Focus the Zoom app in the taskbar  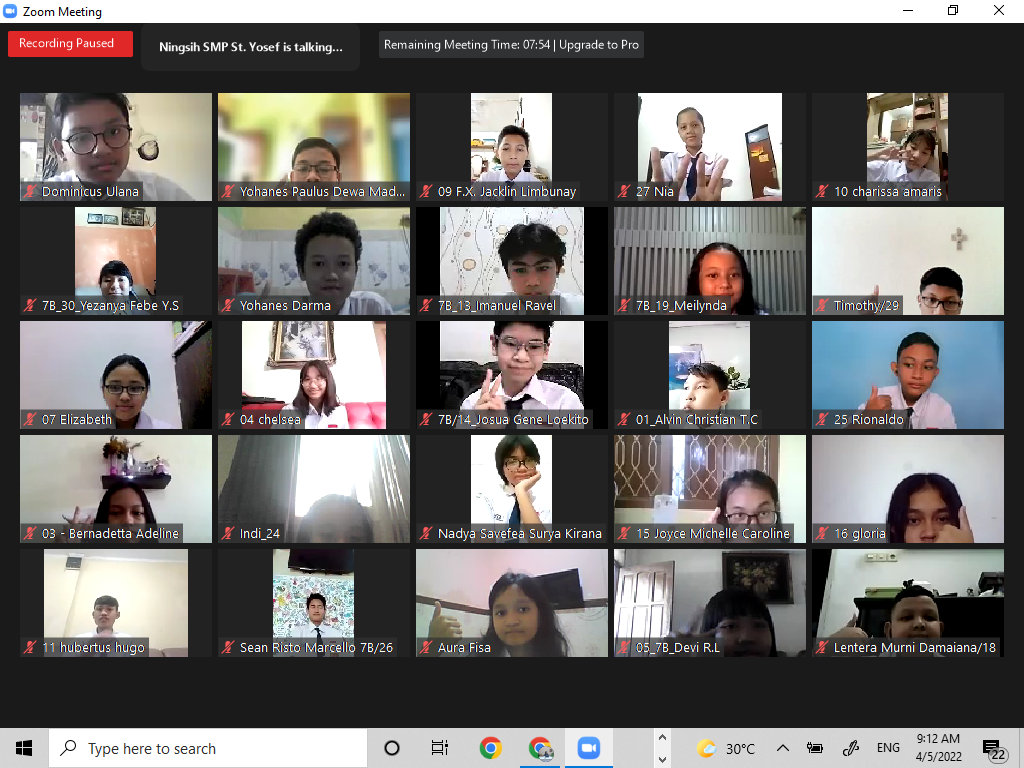(x=588, y=748)
